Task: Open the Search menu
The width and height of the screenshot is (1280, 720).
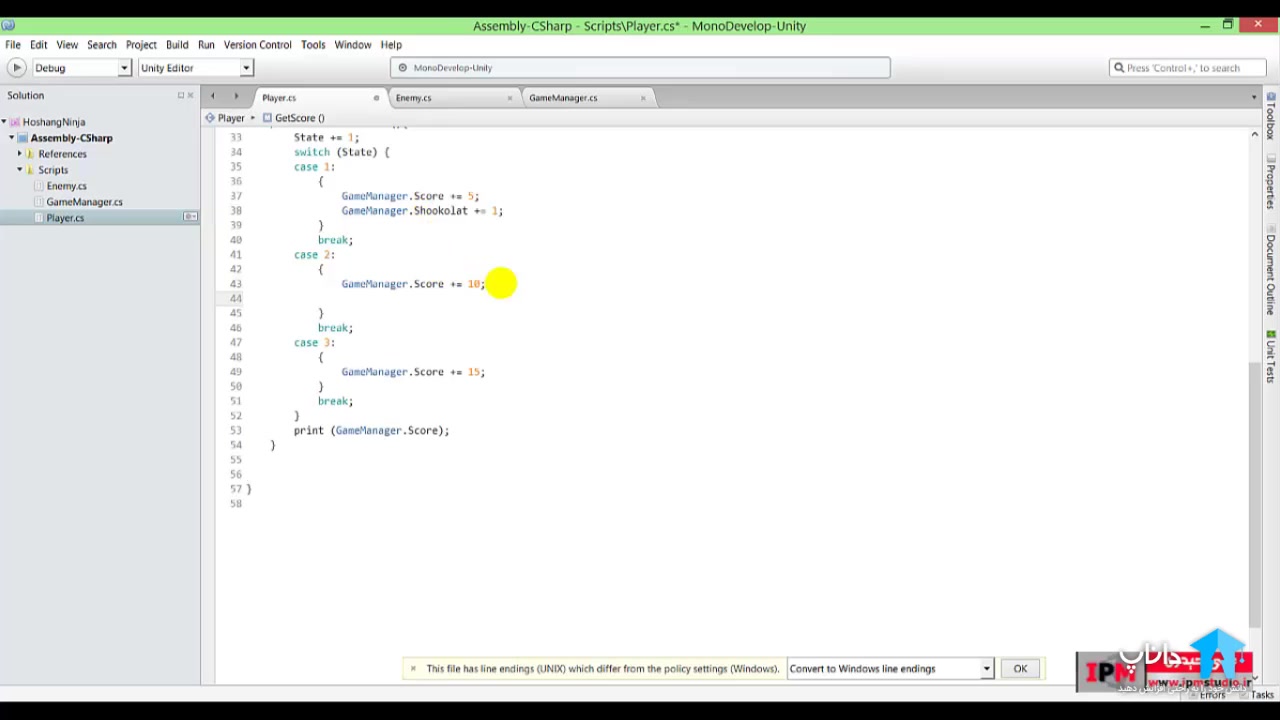Action: (x=101, y=45)
